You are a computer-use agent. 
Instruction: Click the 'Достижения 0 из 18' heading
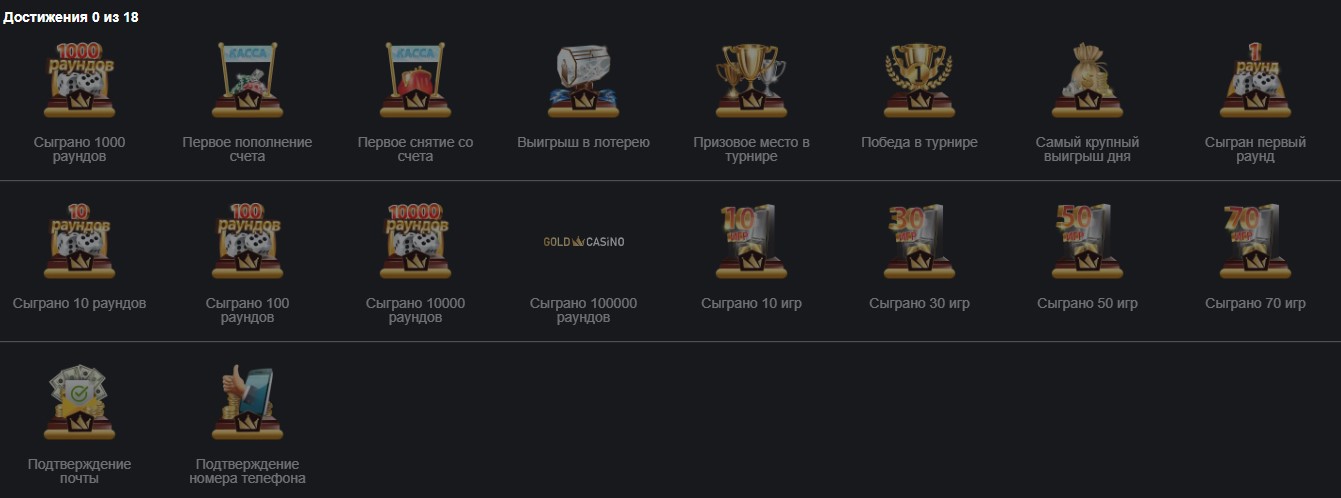(x=70, y=18)
